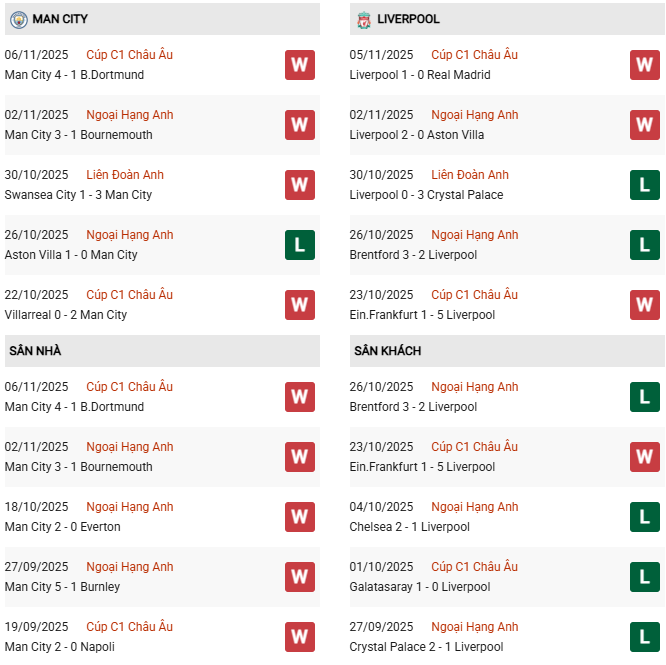Click the MAN CITY team header title
666x665 pixels.
pyautogui.click(x=60, y=19)
